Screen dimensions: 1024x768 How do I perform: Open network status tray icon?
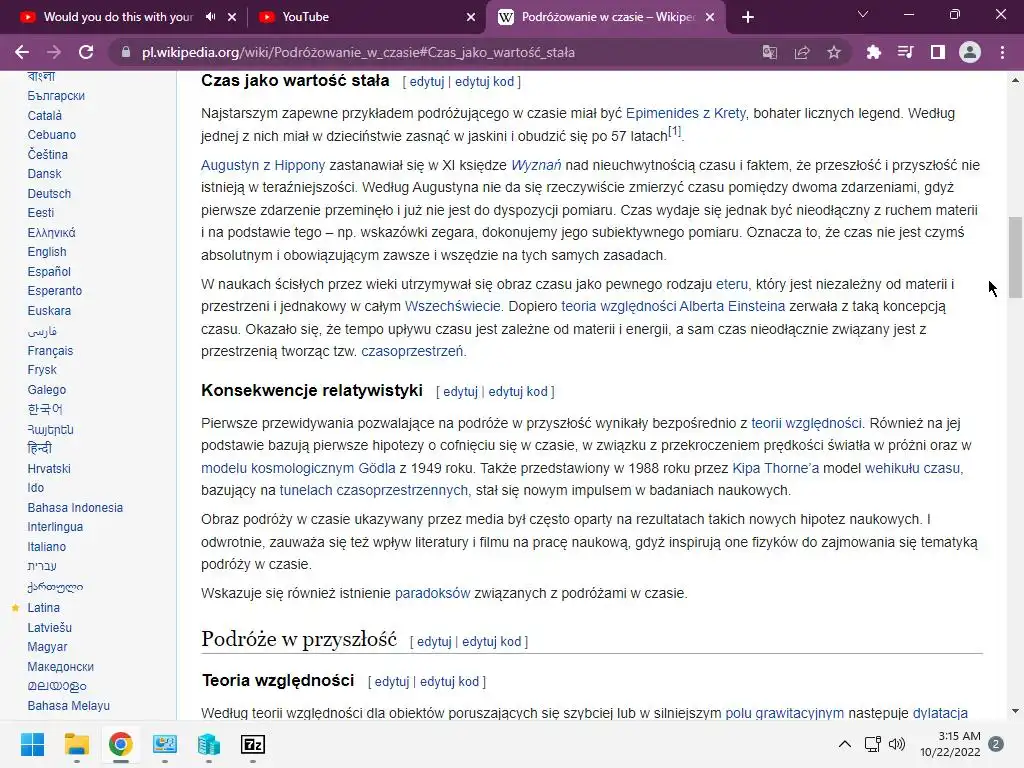872,744
